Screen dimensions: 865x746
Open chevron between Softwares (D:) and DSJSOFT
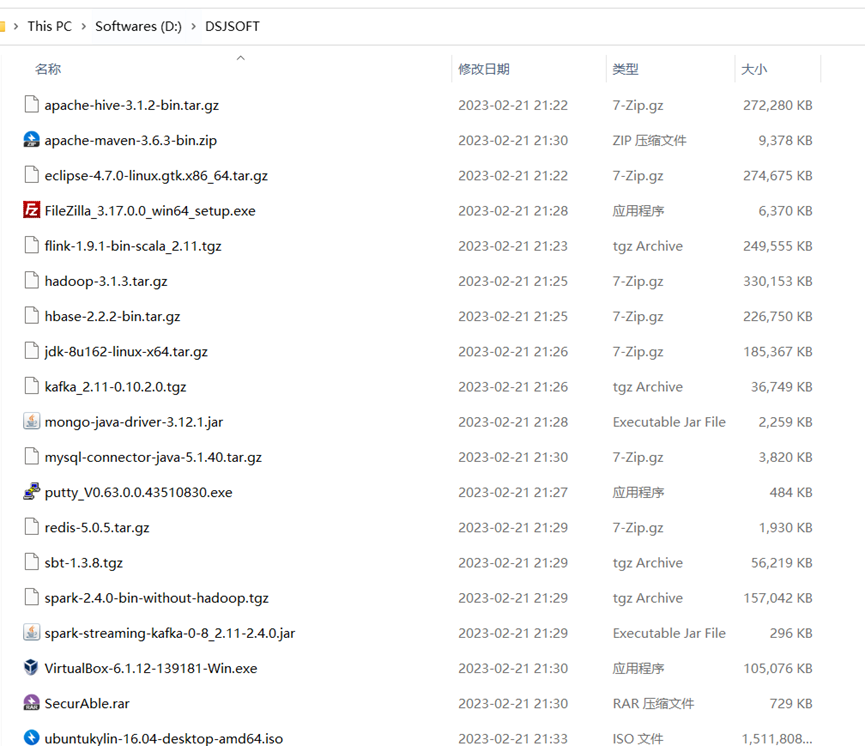coord(193,26)
